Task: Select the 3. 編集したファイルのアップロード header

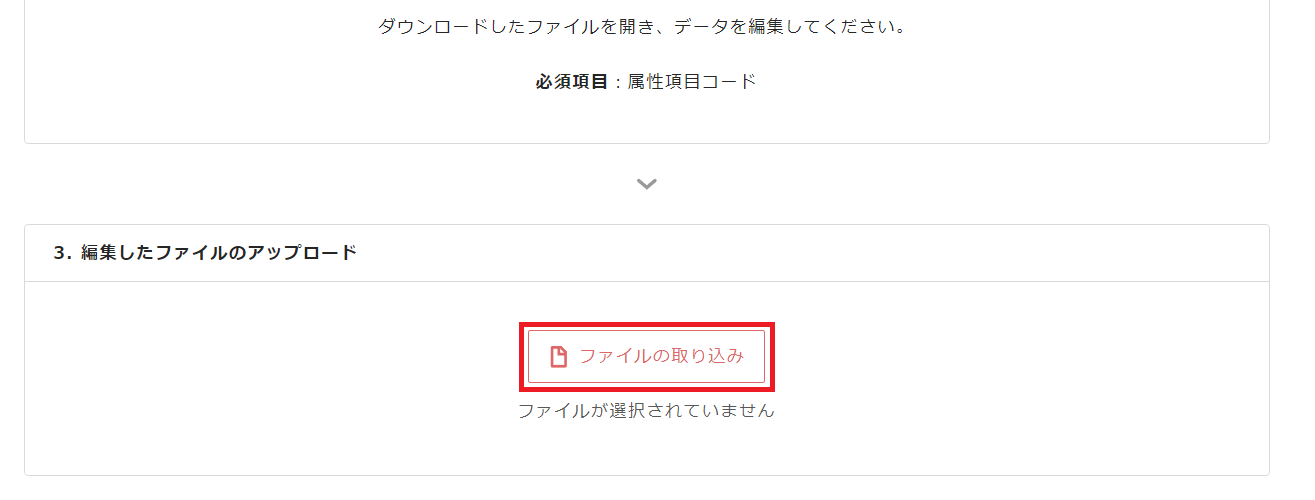Action: [x=205, y=253]
